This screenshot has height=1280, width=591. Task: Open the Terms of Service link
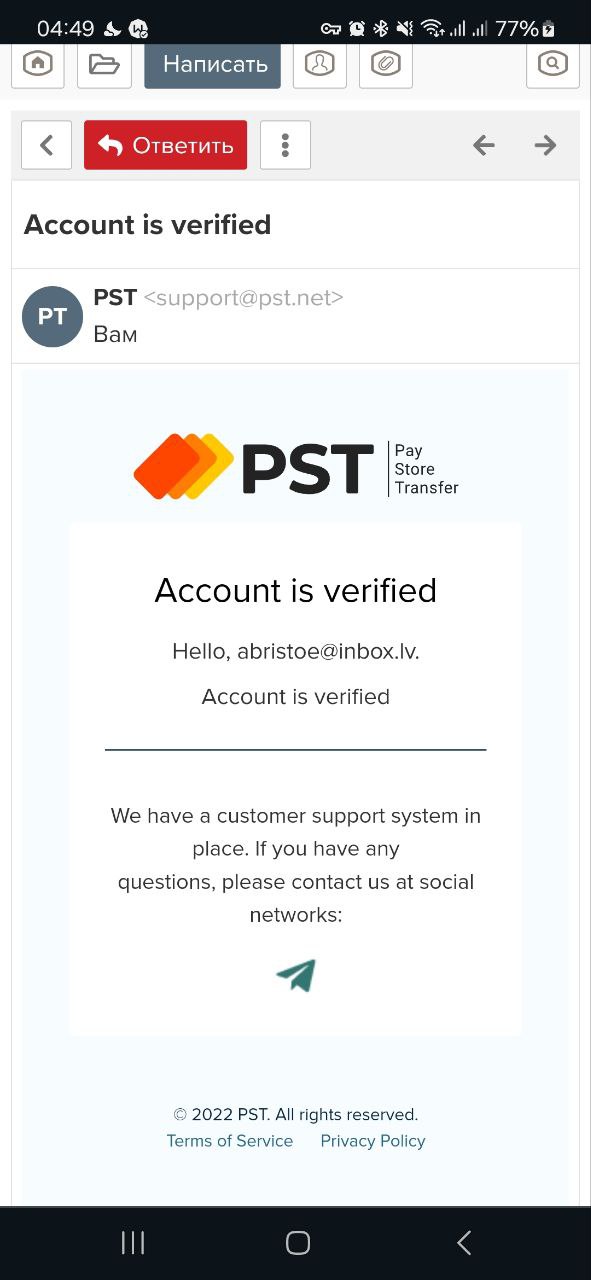click(x=230, y=1141)
